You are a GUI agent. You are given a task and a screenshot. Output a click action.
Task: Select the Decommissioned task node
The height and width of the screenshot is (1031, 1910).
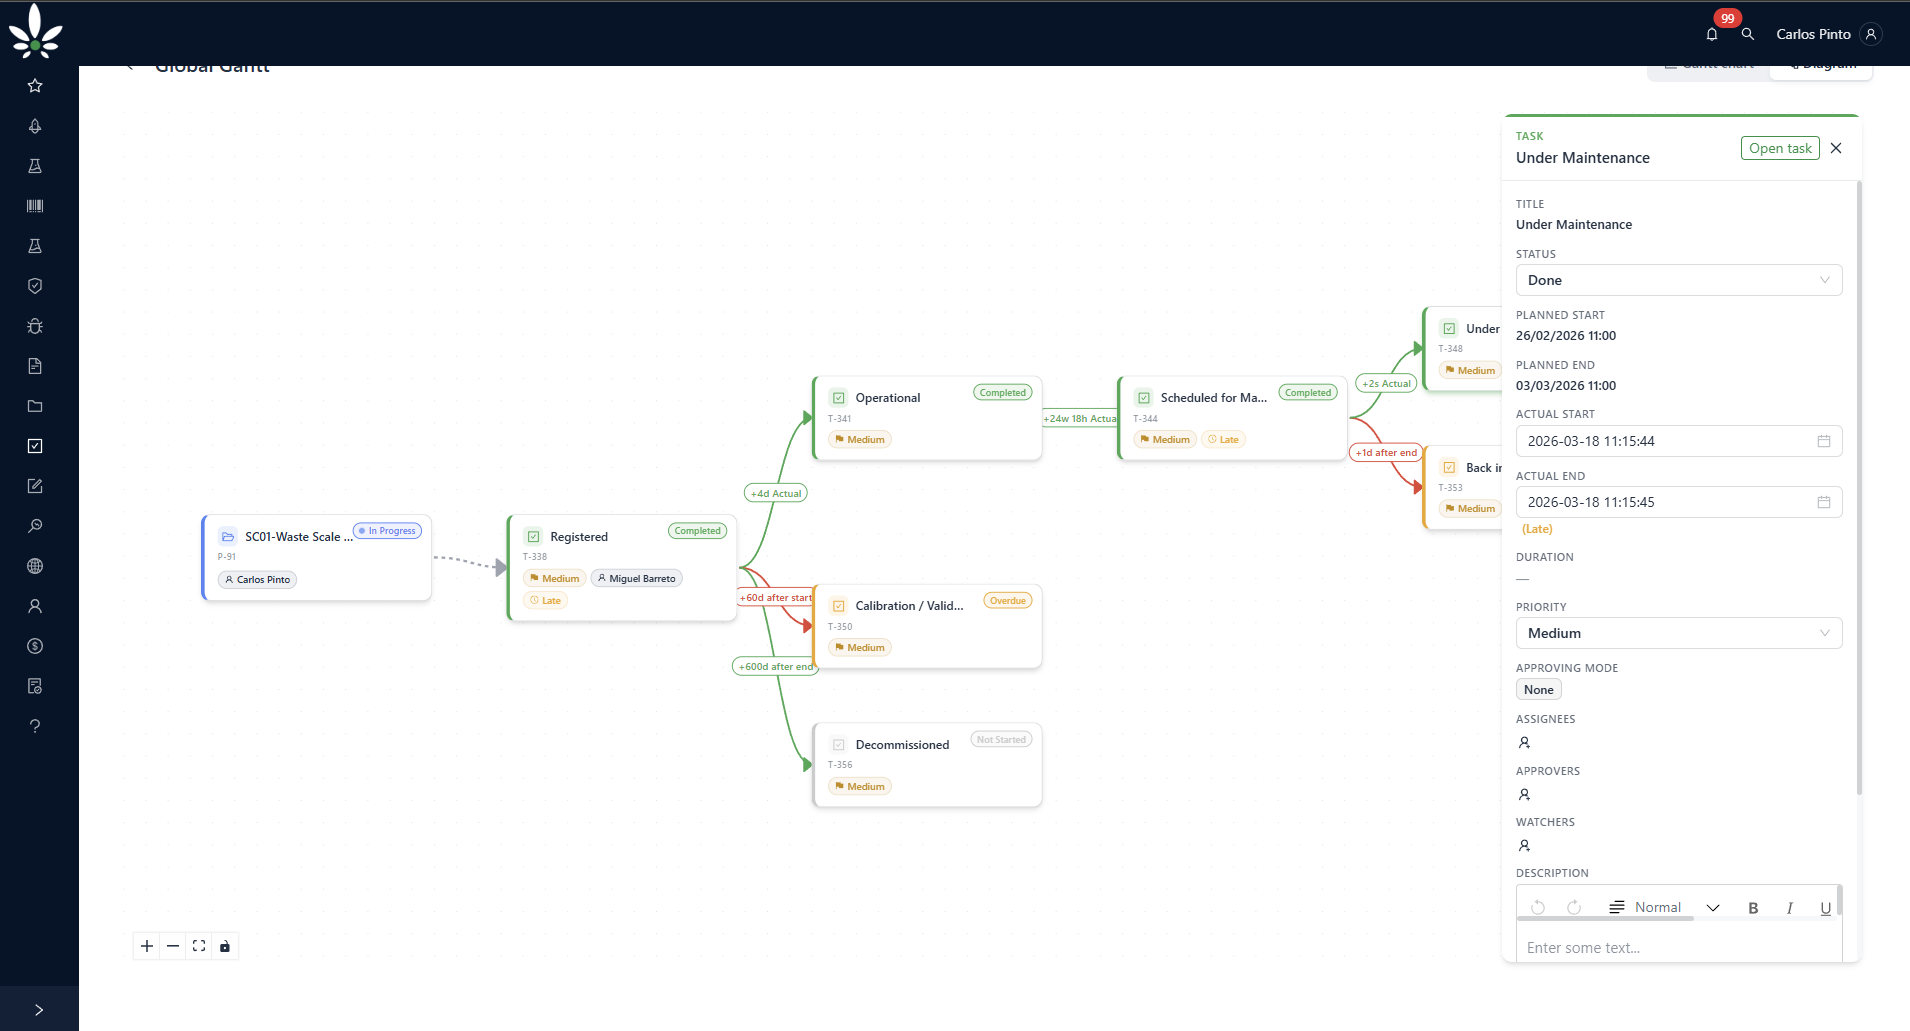927,765
